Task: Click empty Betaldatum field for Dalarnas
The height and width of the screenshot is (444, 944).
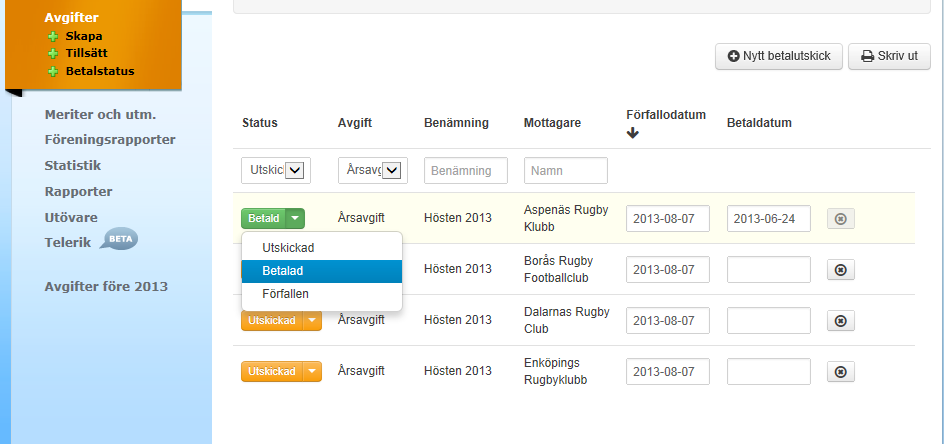Action: 769,320
